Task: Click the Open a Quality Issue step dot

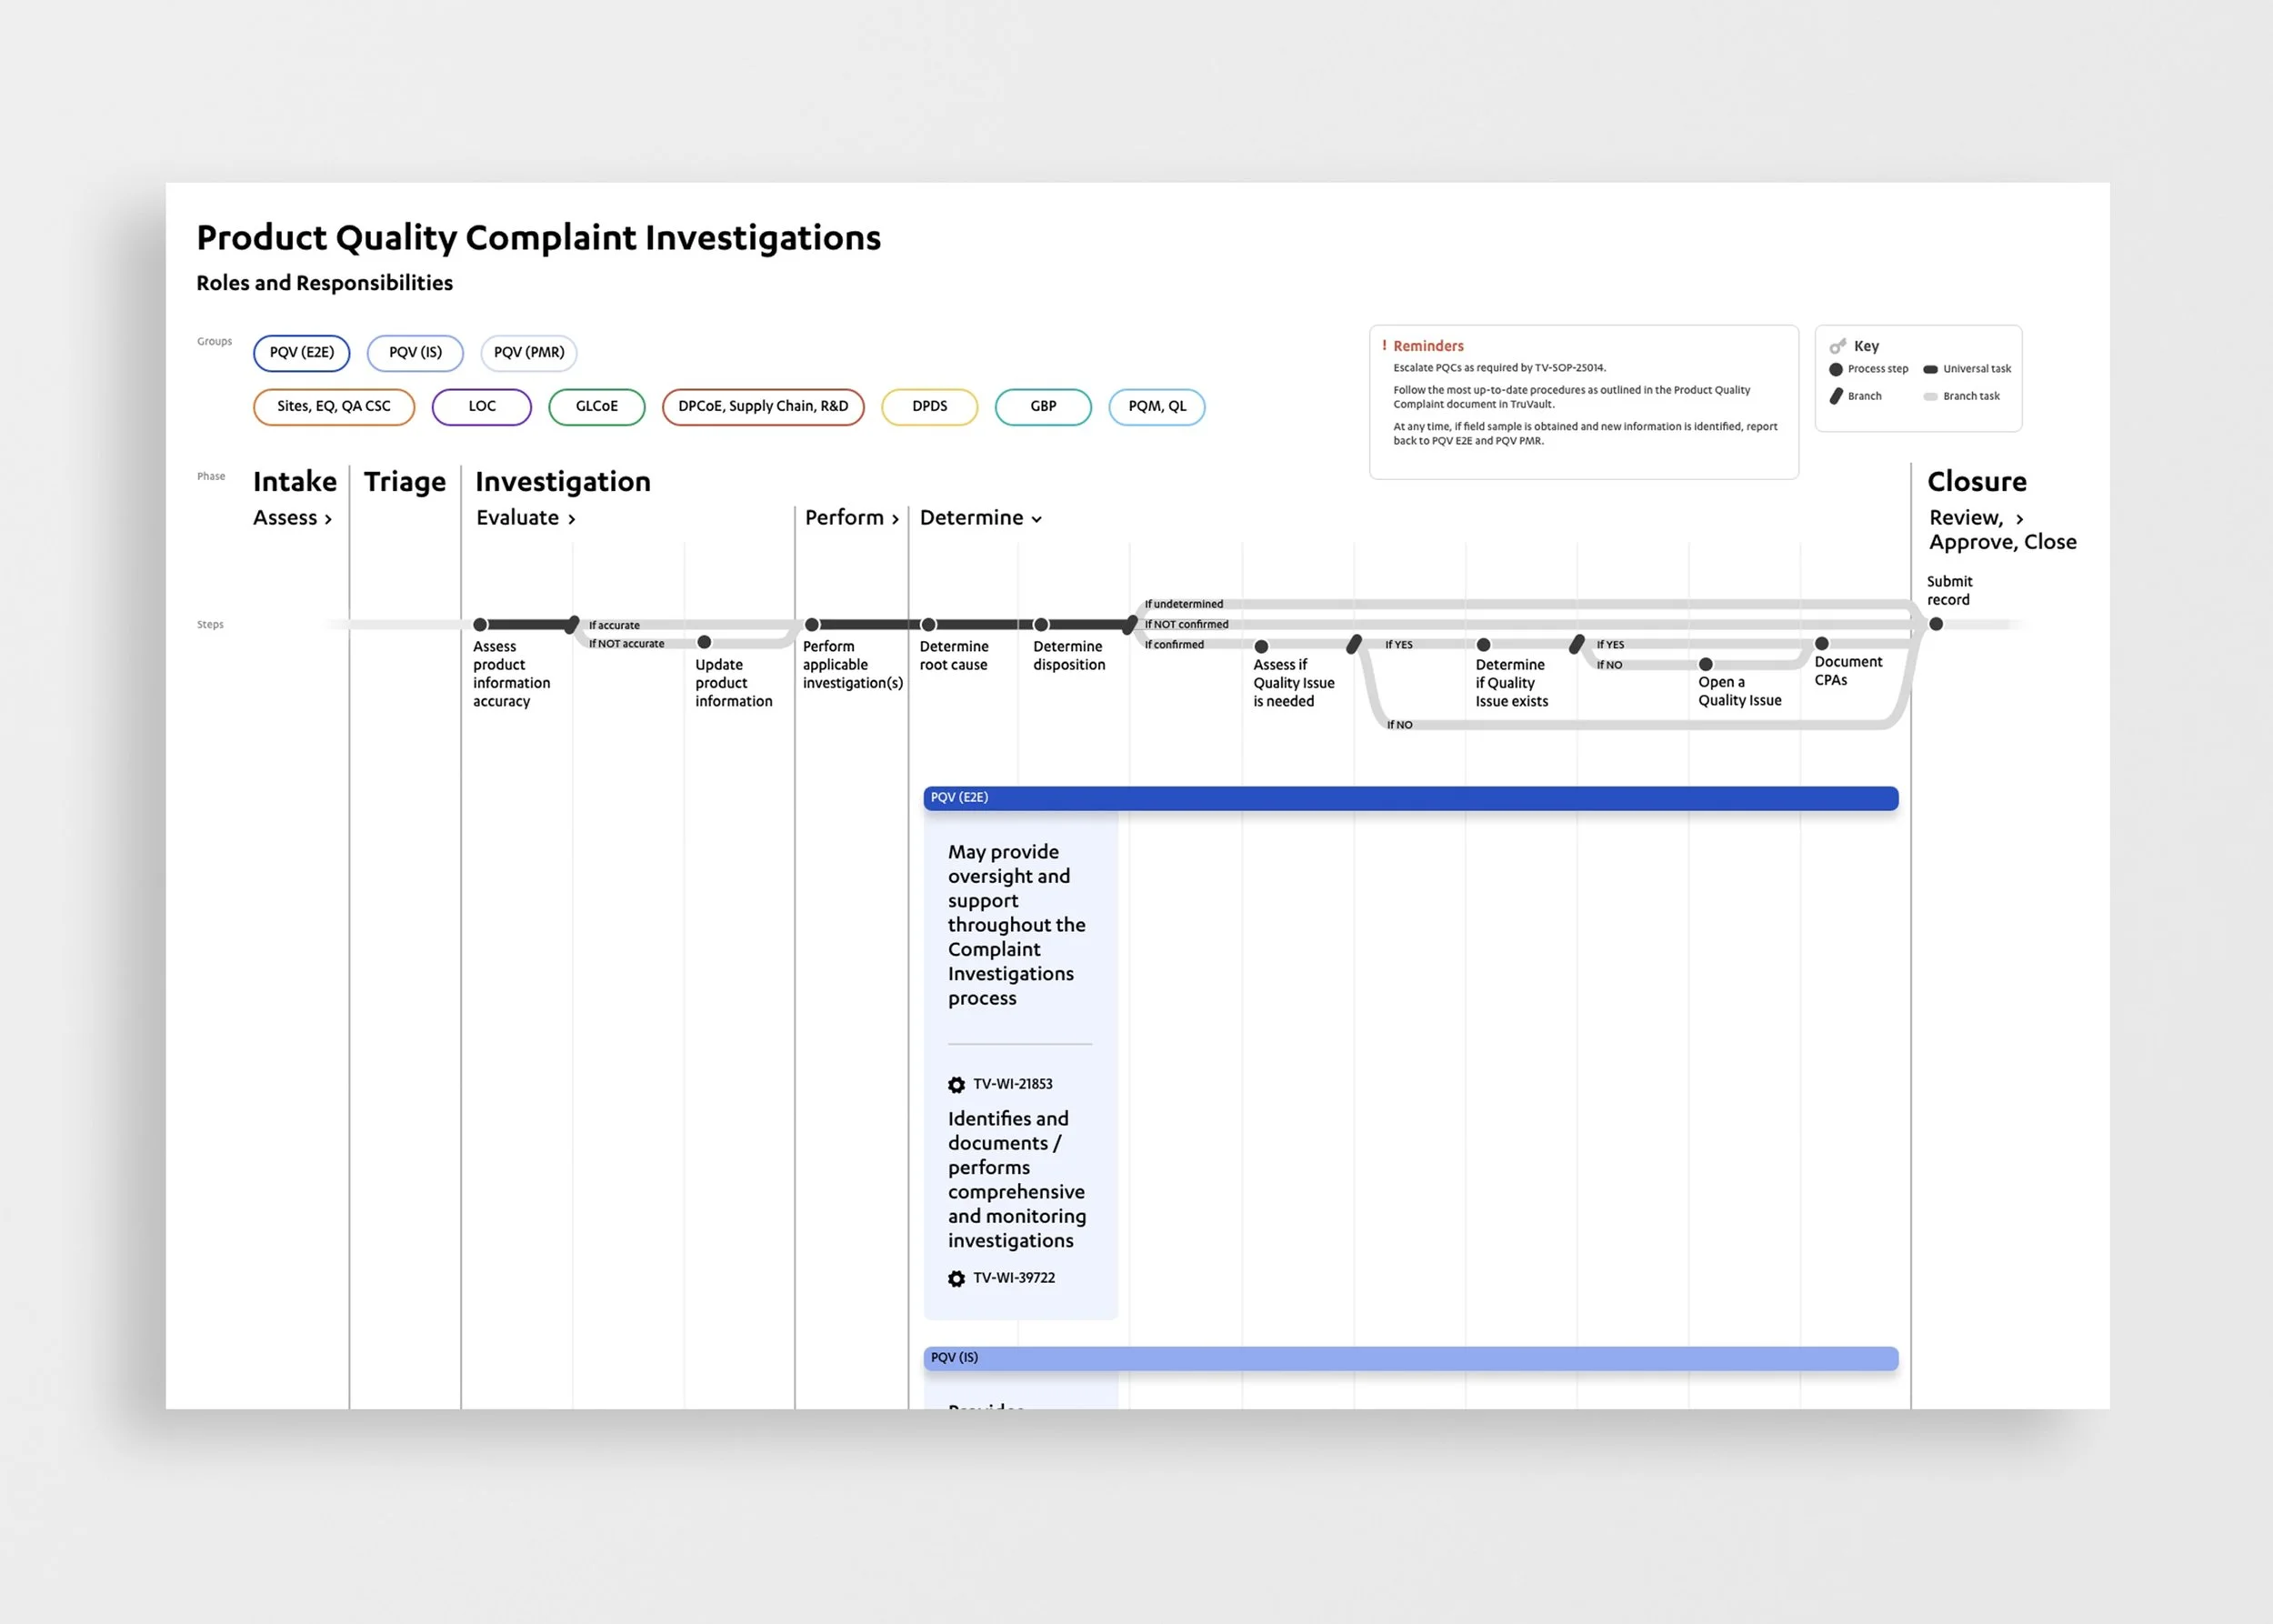Action: [1706, 665]
